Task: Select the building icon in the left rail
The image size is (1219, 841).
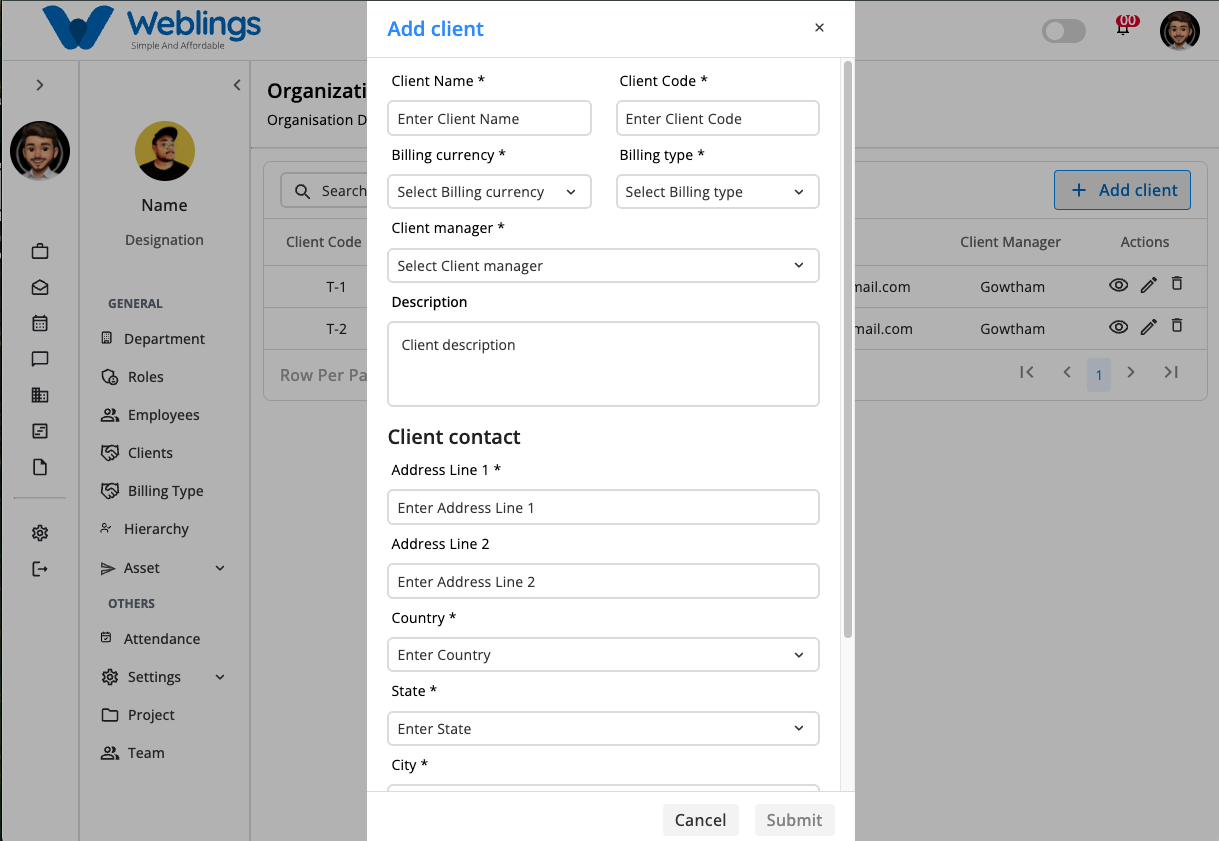Action: tap(40, 395)
